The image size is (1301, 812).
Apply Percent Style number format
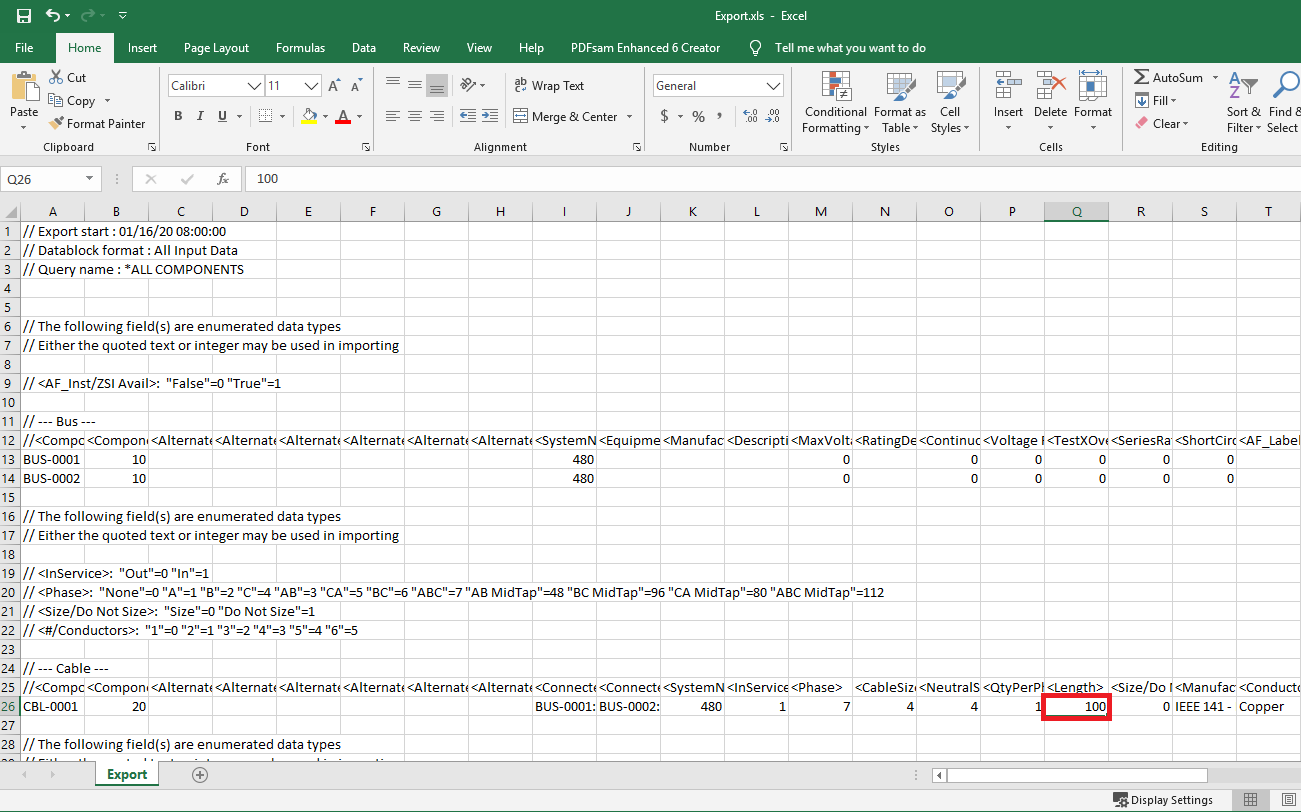point(698,116)
